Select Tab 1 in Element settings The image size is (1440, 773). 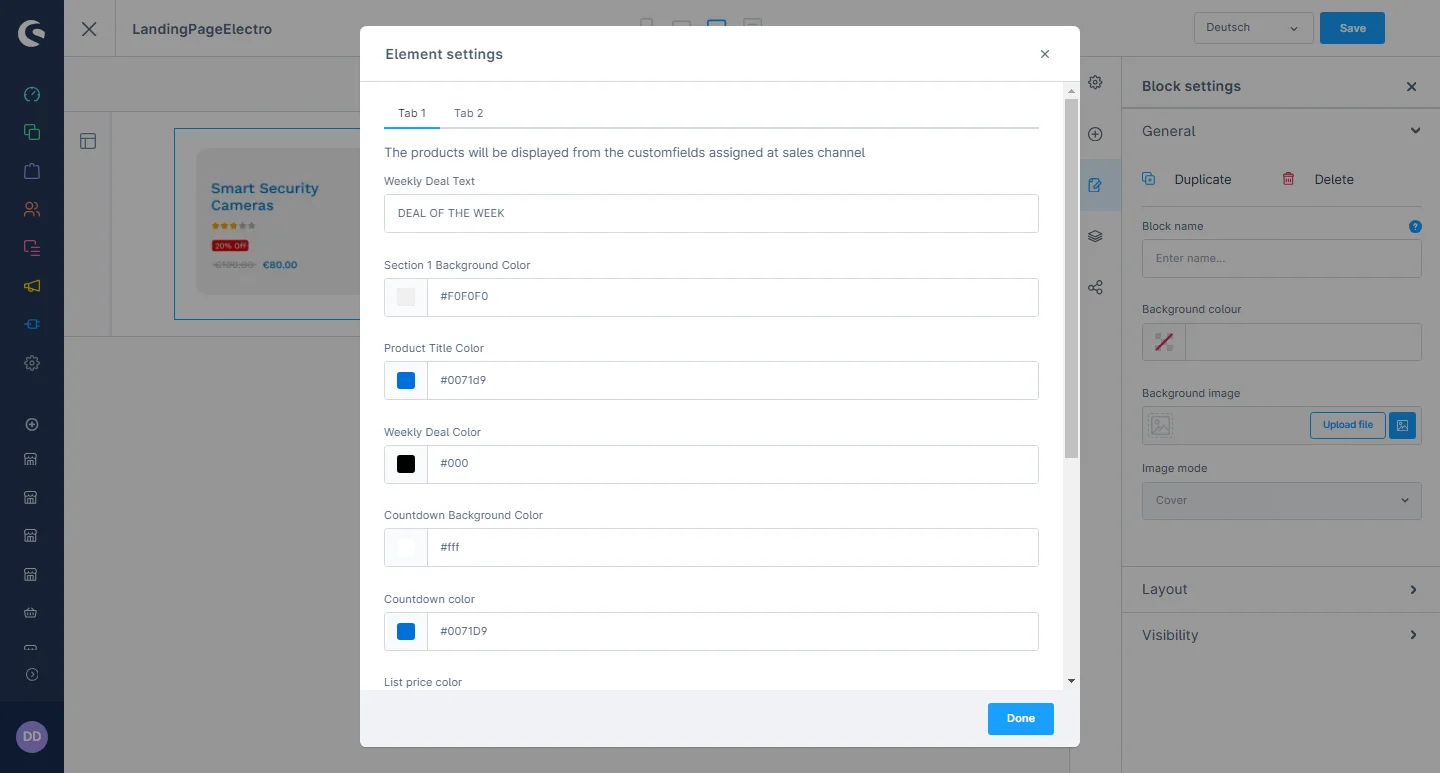(412, 113)
